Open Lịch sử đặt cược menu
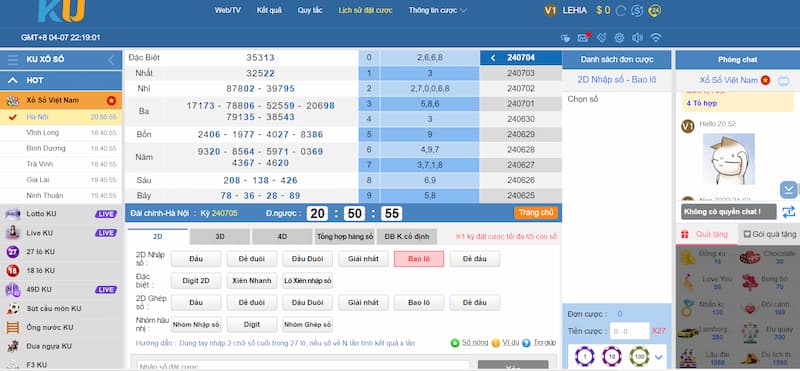This screenshot has height=371, width=800. [365, 10]
